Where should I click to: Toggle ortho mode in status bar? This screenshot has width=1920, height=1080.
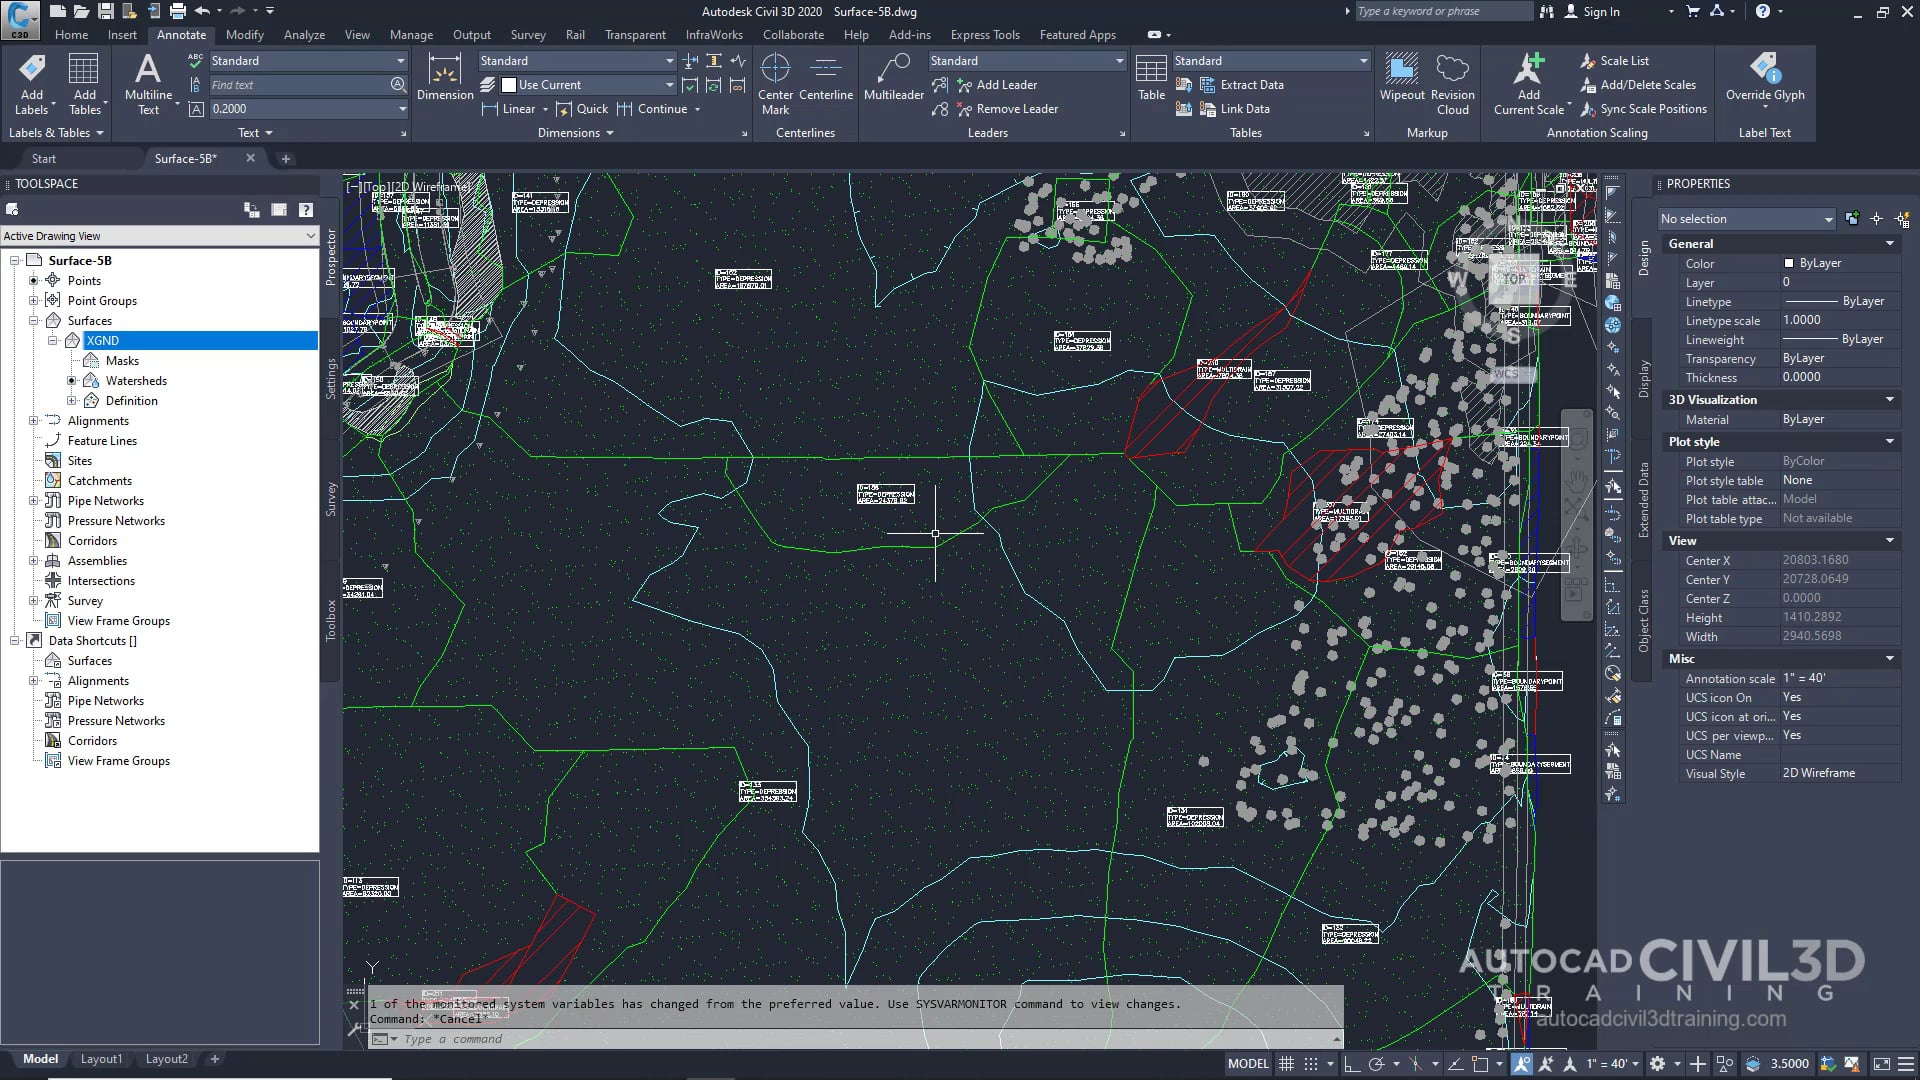[1351, 1064]
